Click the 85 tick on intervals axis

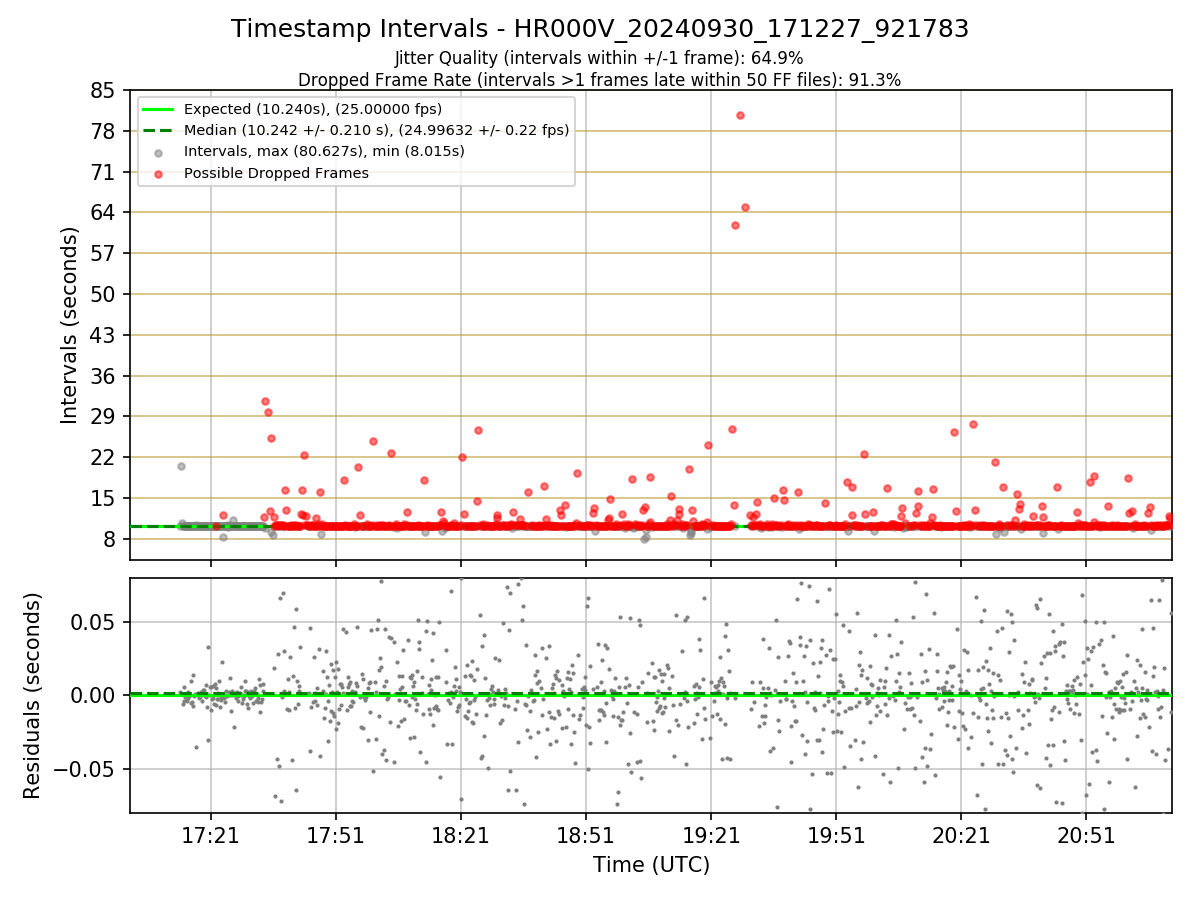[104, 90]
